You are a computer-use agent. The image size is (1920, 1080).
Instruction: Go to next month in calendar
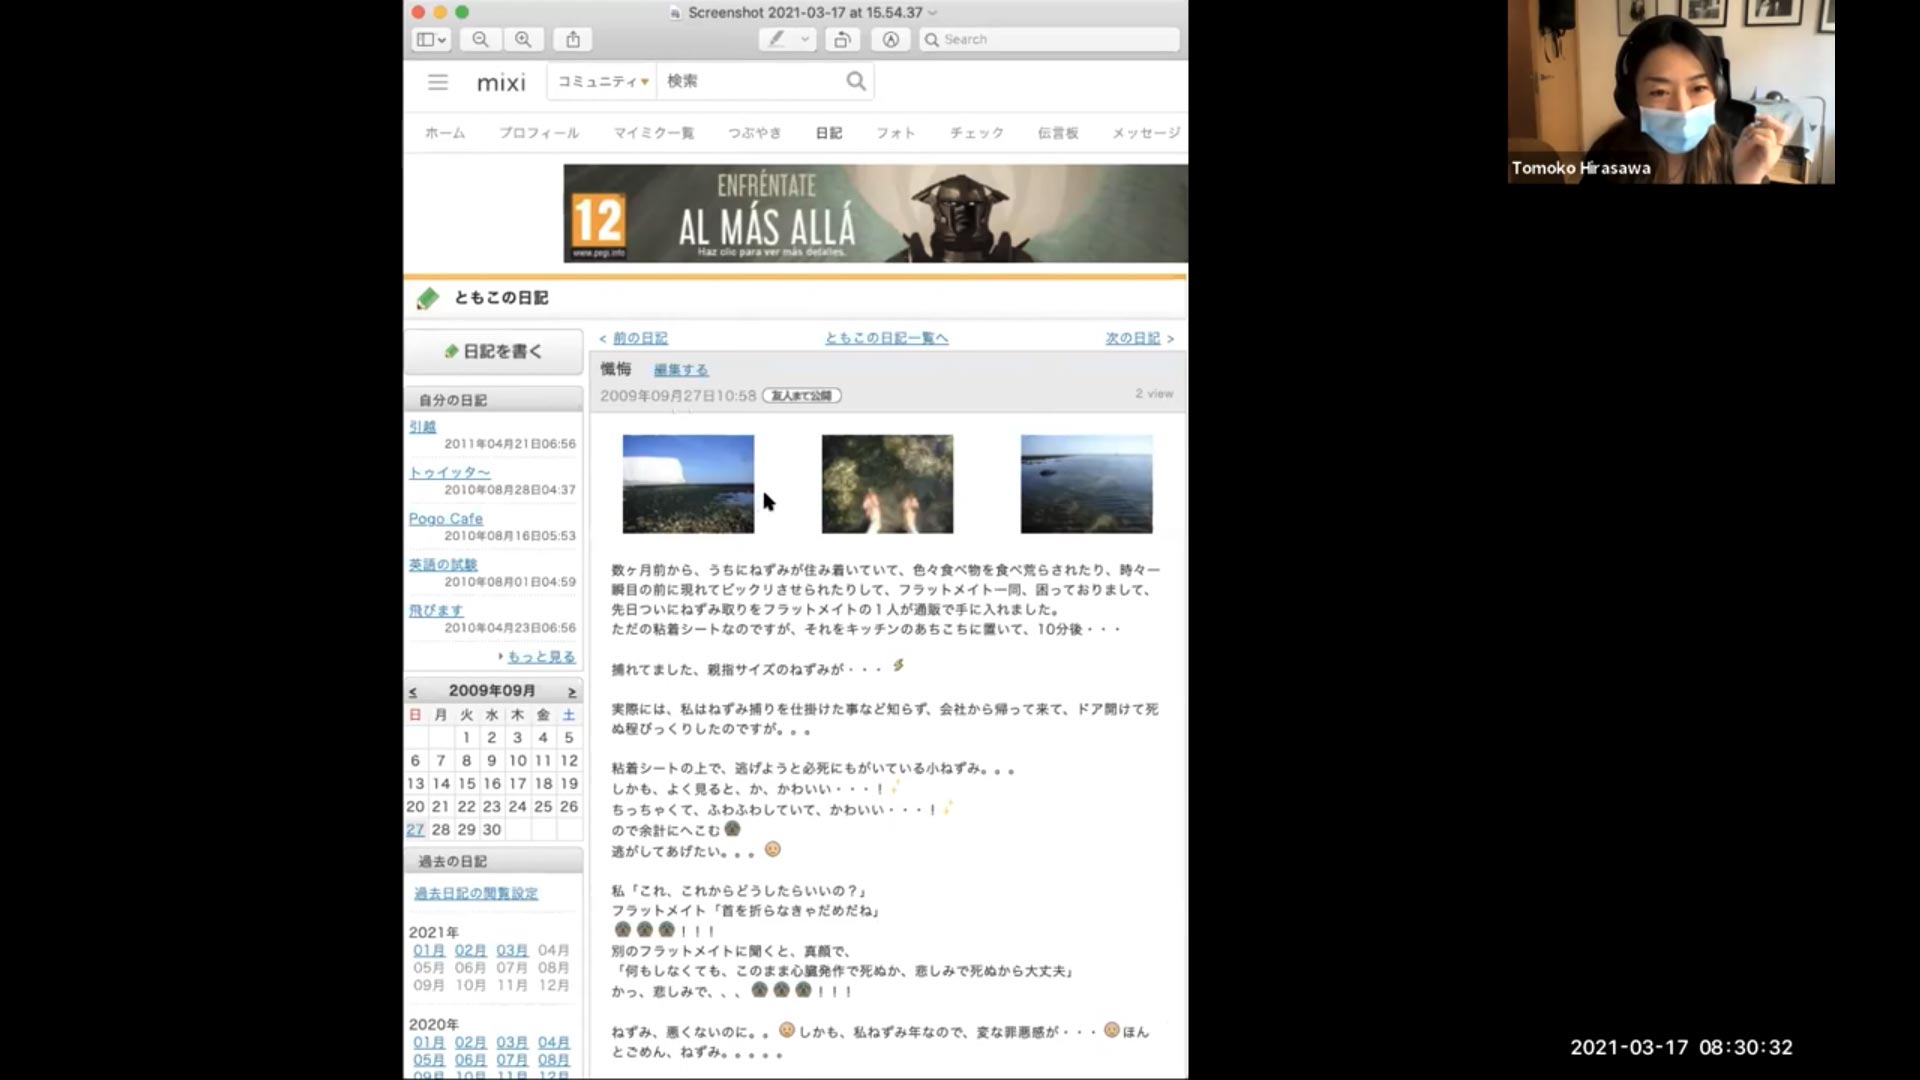pos(572,691)
